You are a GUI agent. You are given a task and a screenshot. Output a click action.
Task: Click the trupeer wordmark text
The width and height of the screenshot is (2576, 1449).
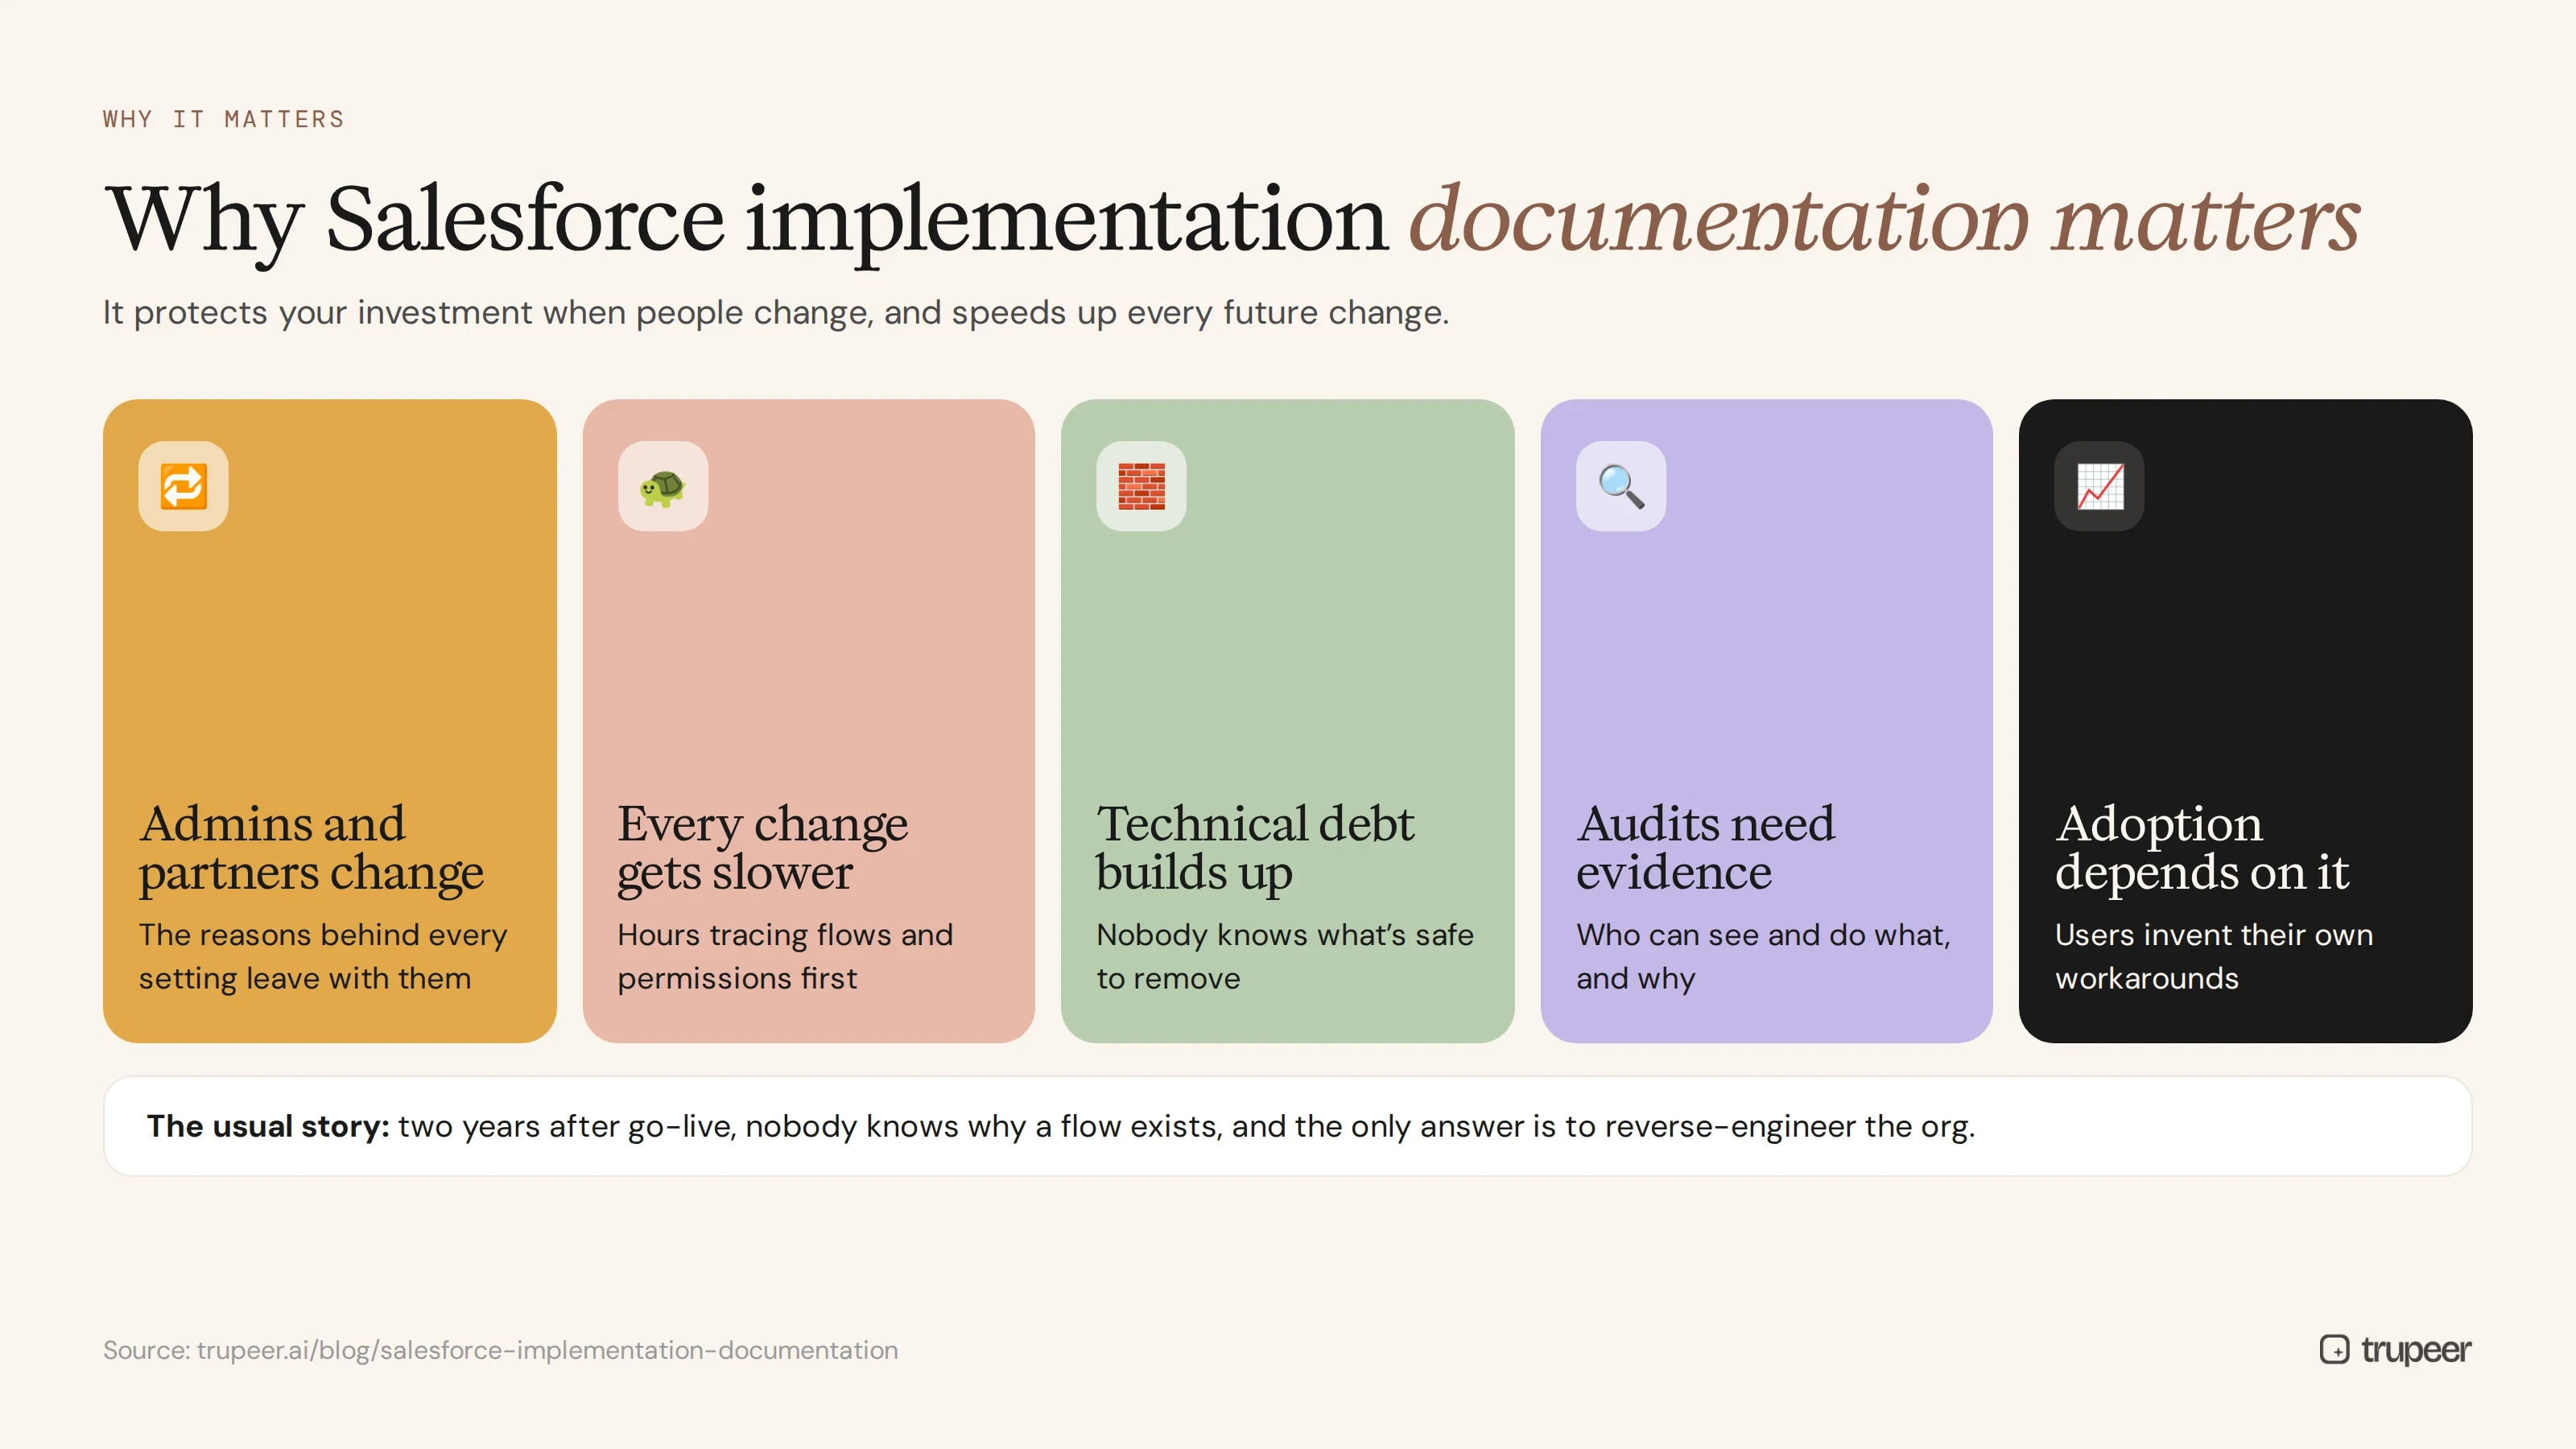pos(2416,1350)
